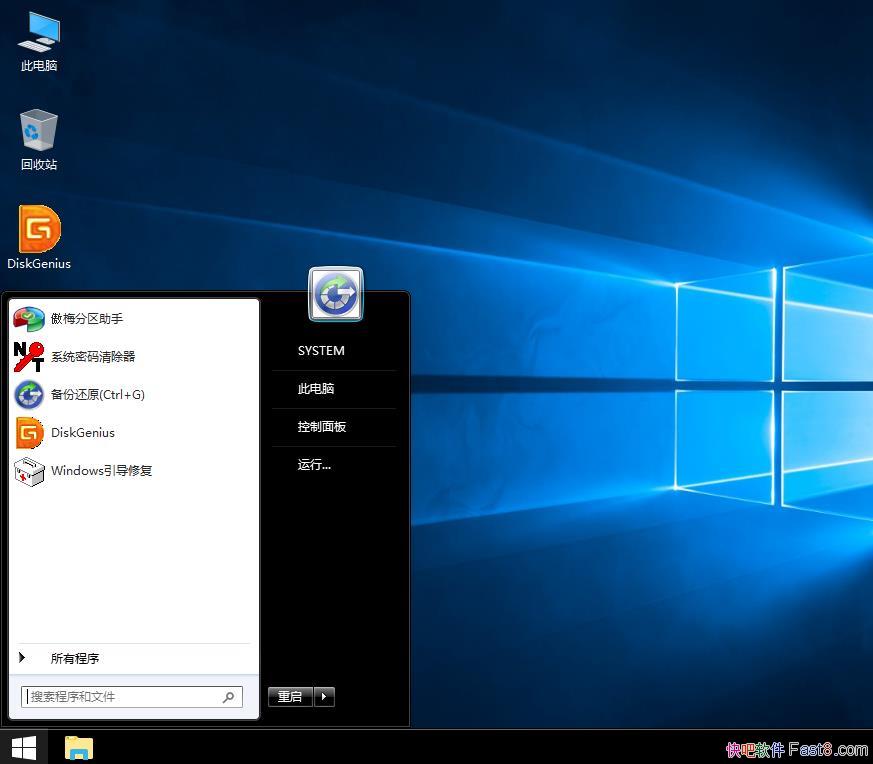Image resolution: width=873 pixels, height=764 pixels.
Task: Expand the 所有程序 All Programs list
Action: (75, 658)
